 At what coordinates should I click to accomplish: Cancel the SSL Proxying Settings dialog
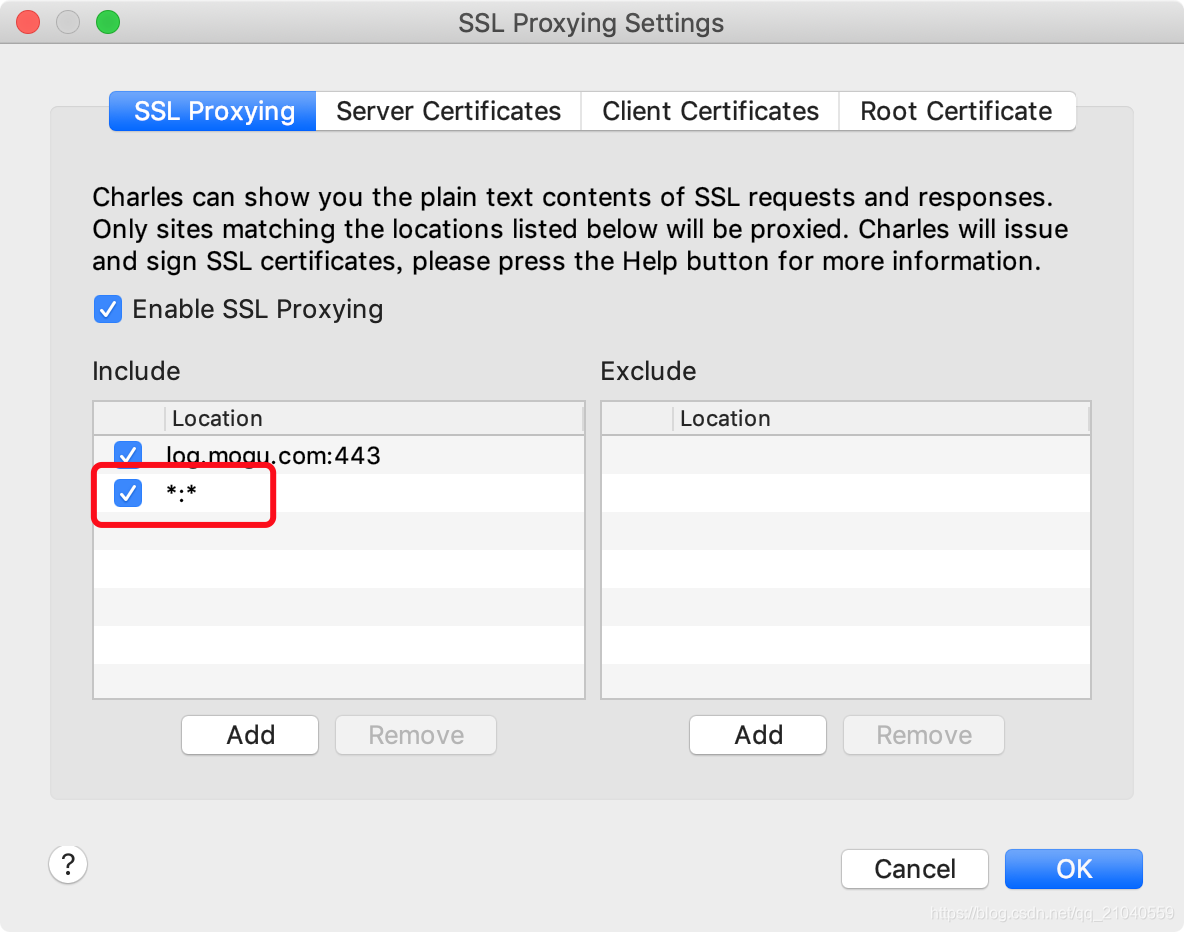pos(915,869)
